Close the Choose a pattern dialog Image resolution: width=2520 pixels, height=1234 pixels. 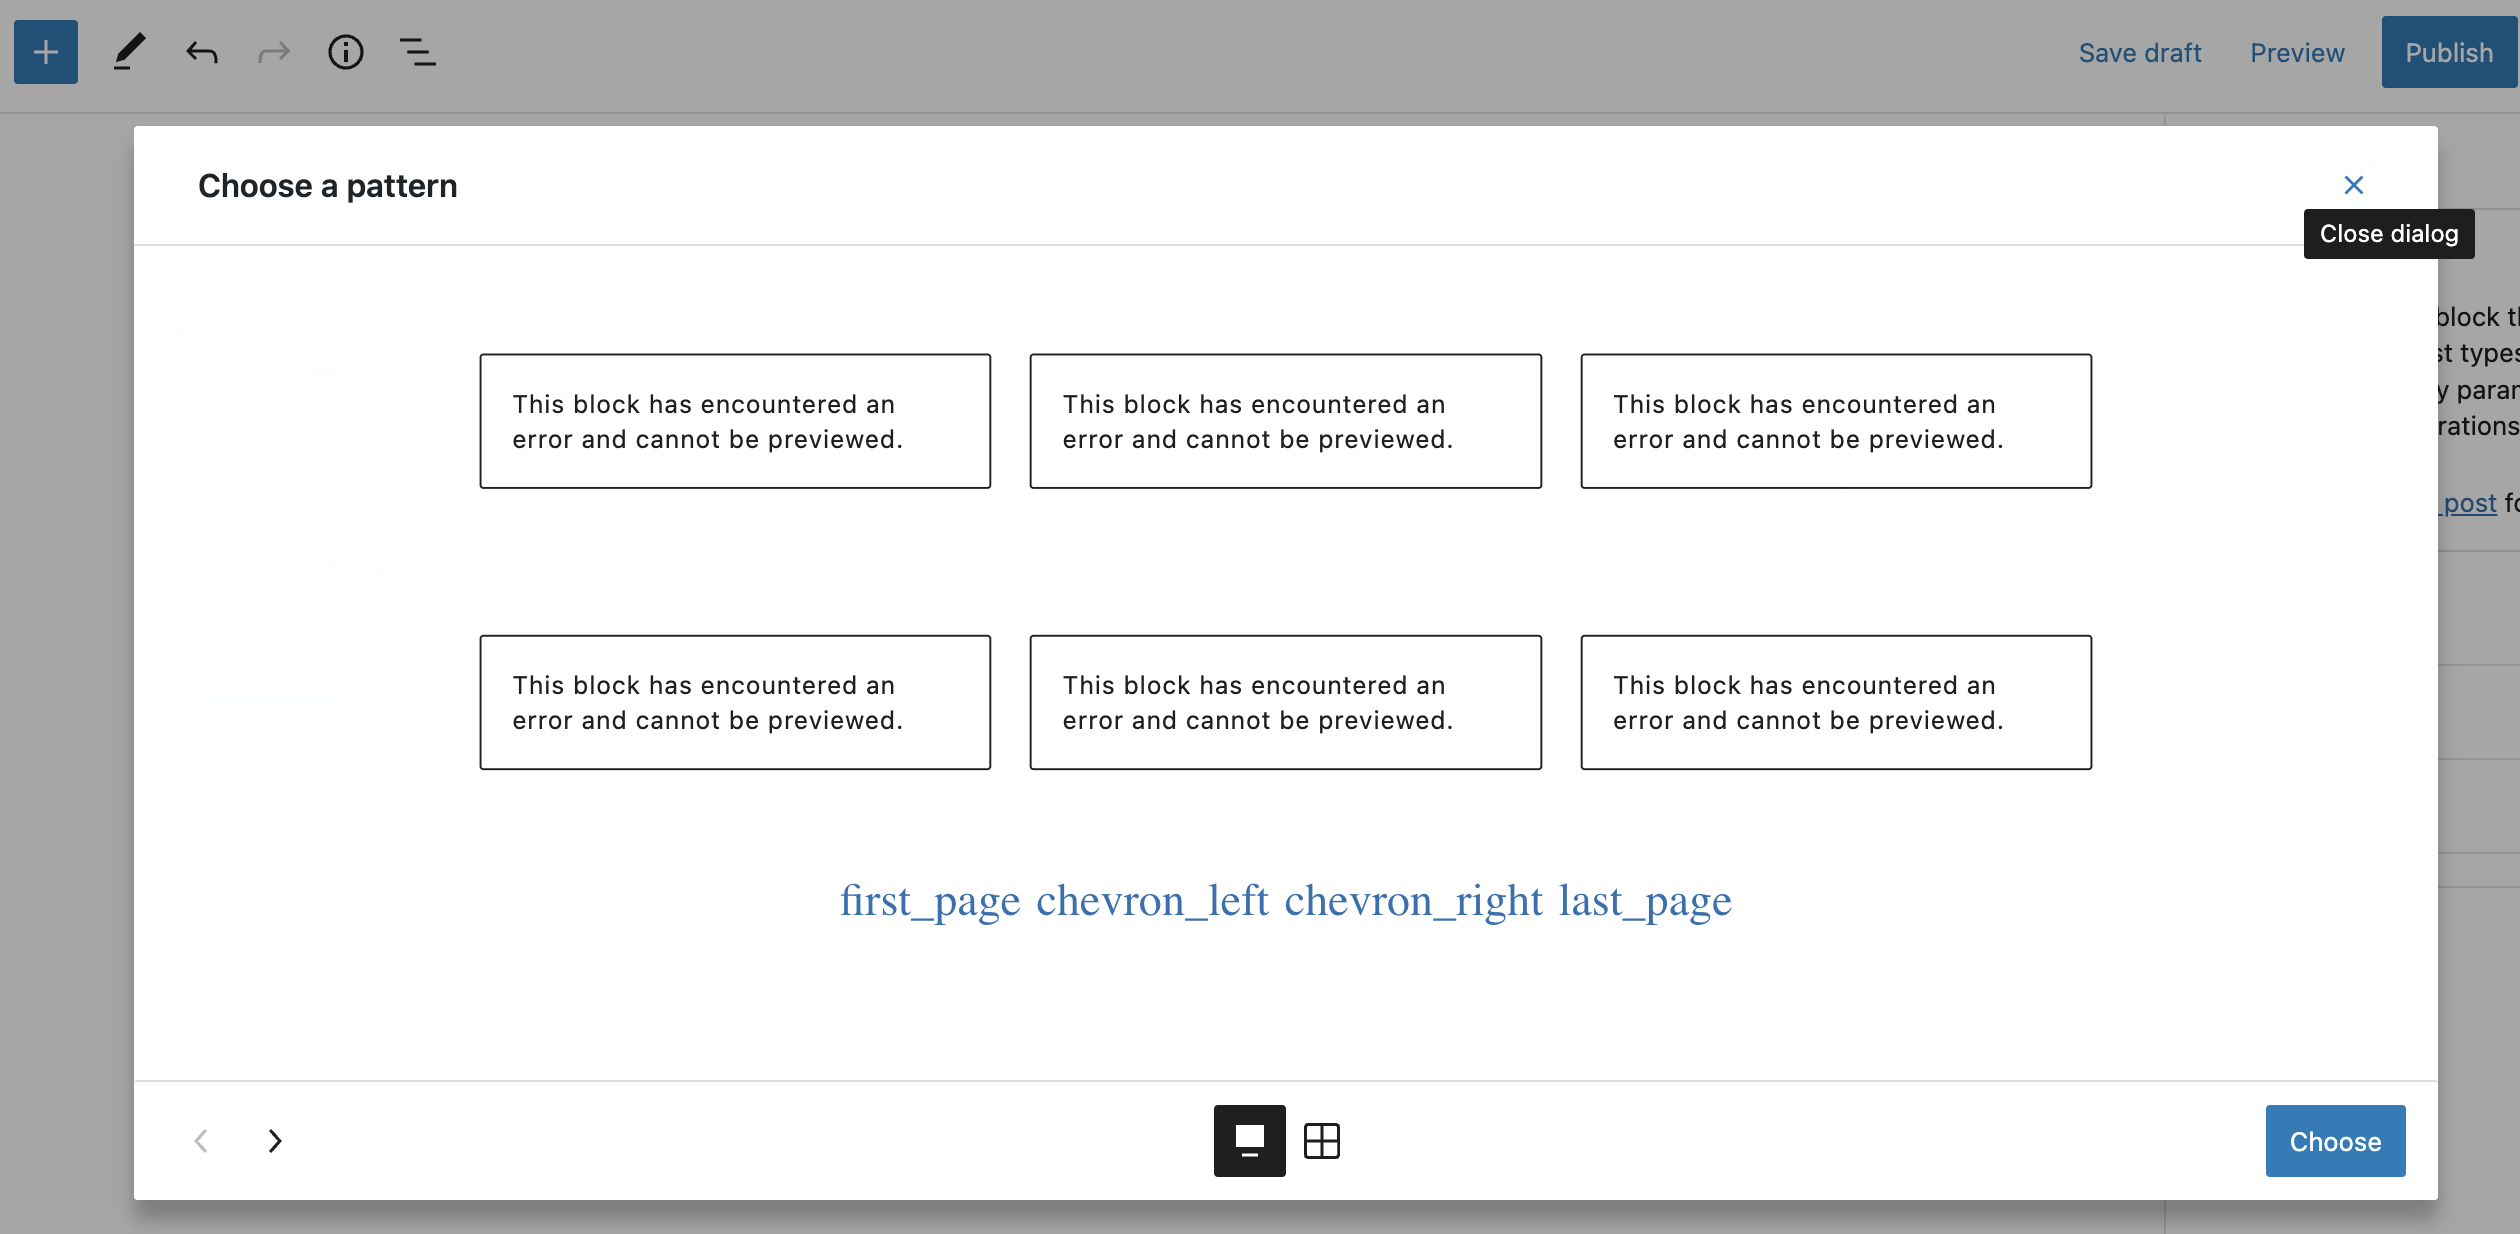coord(2355,185)
